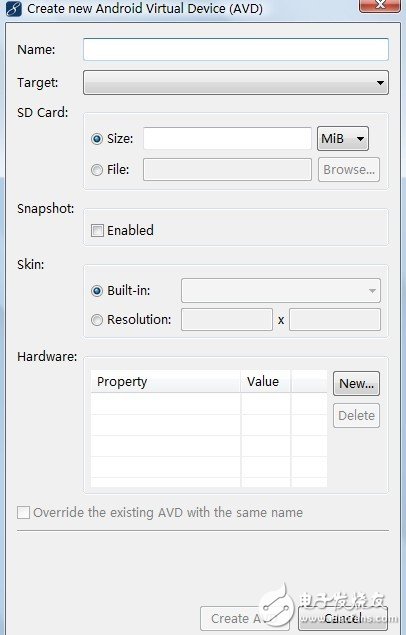The width and height of the screenshot is (406, 635).
Task: Close the Create new AVD dialog
Action: 379,5
